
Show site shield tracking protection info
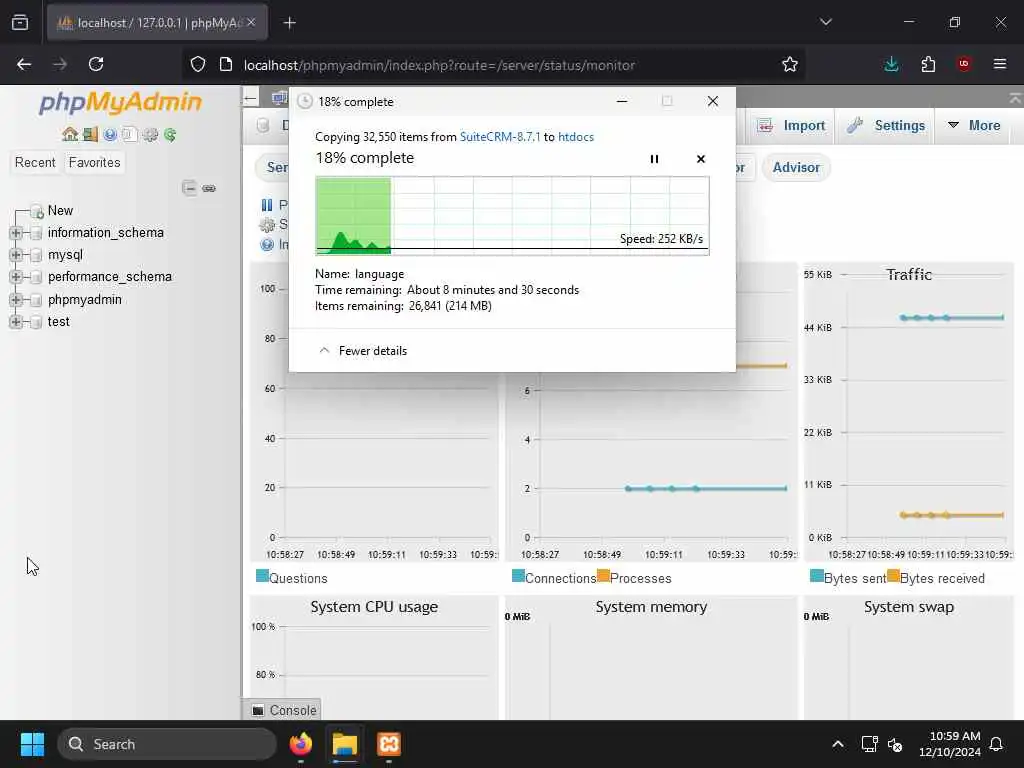click(198, 64)
